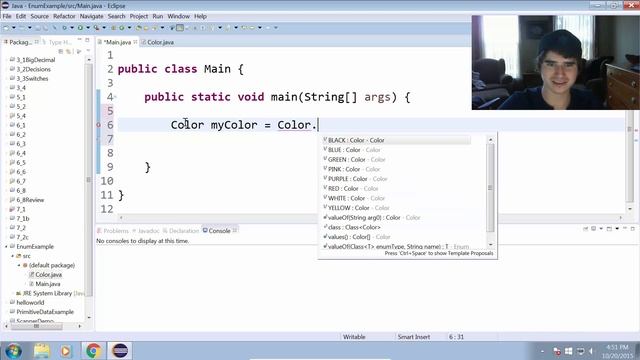This screenshot has height=360, width=640.
Task: Click the New file toolbar icon
Action: 6,28
